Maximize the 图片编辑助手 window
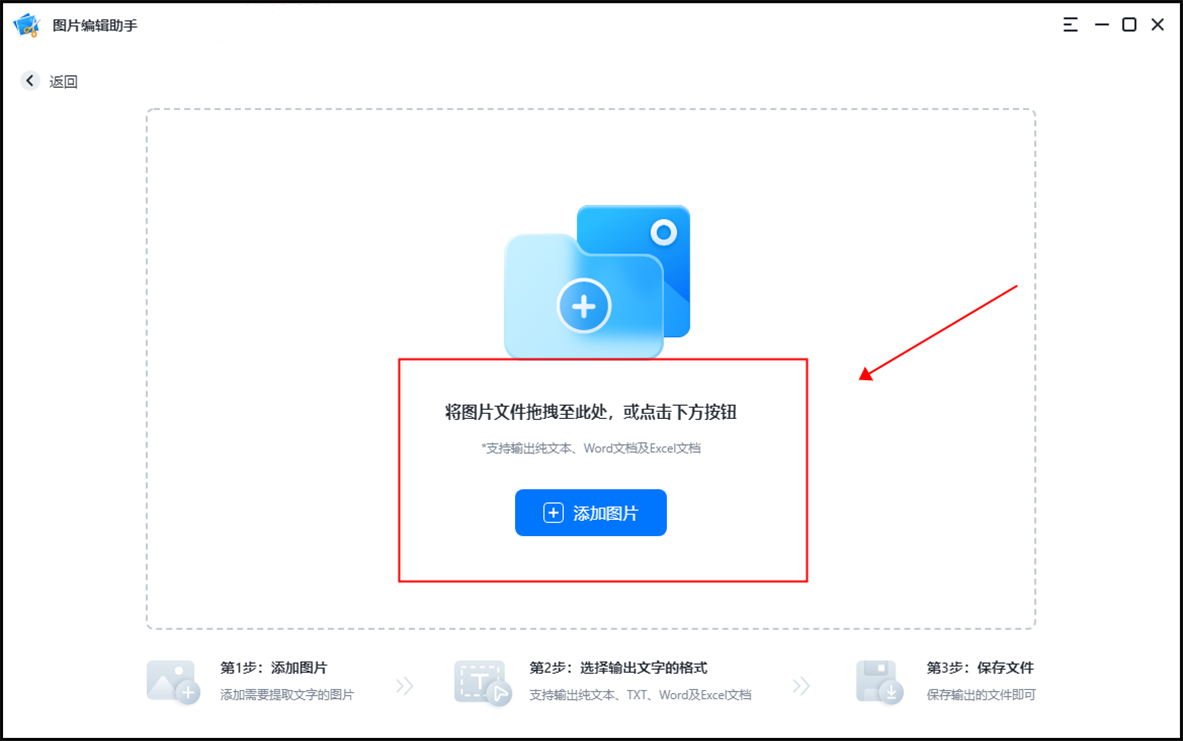Screen dimensions: 1183x741 [x=1129, y=25]
